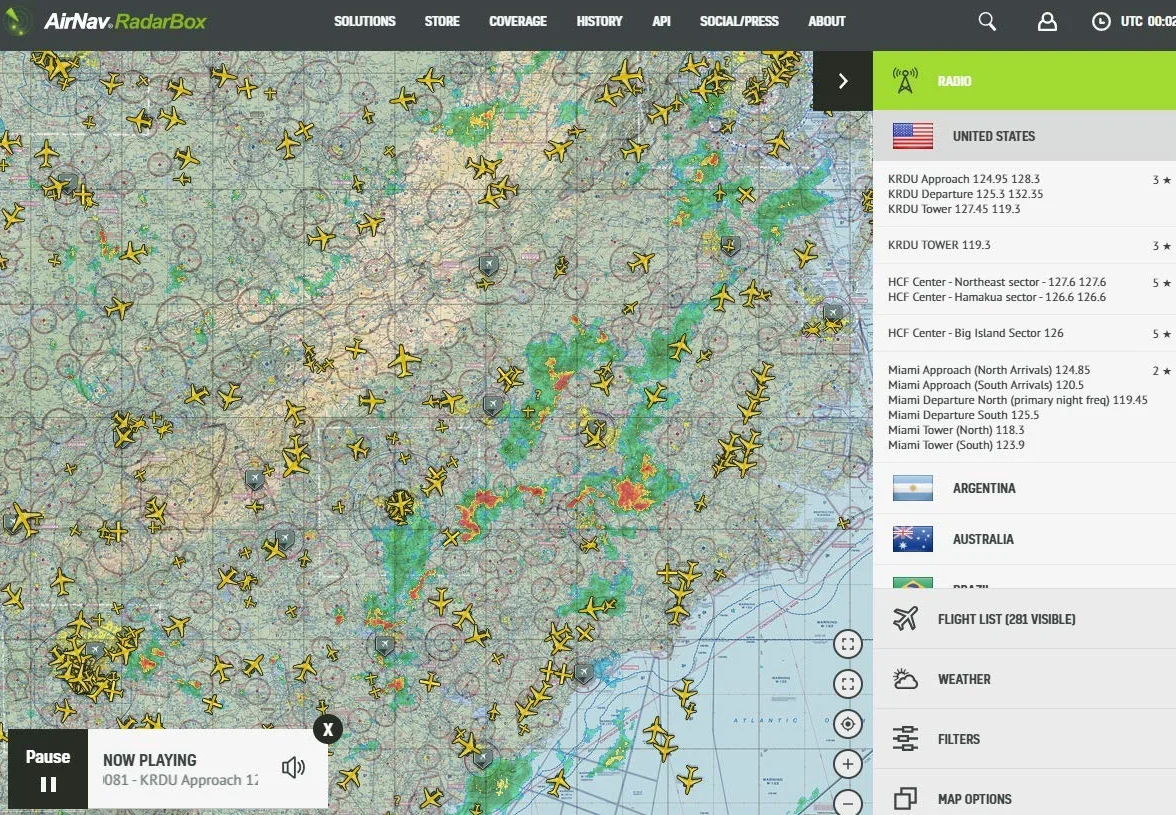Click the 3 star rating of KRDU TOWER 119.3
The image size is (1176, 815).
tap(1162, 246)
